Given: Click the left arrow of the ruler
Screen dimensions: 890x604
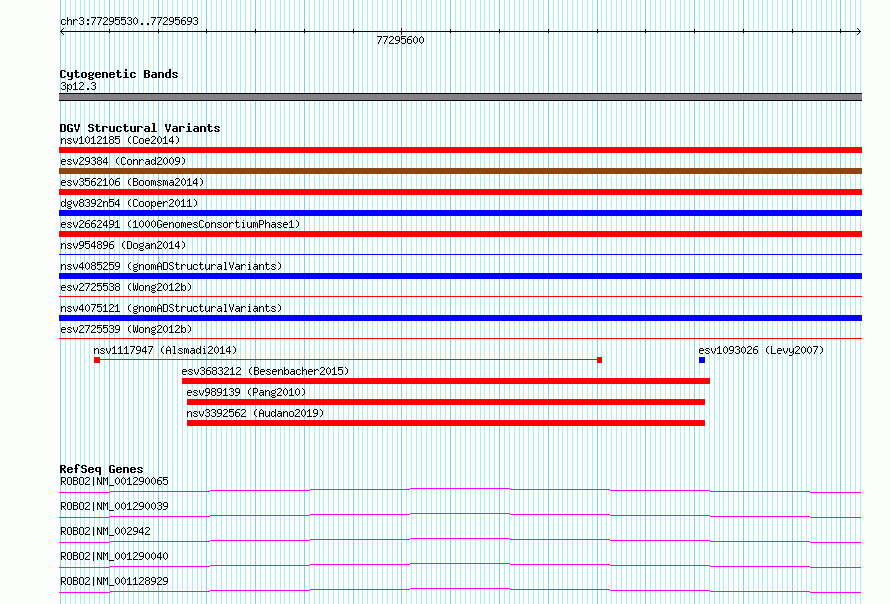Looking at the screenshot, I should (62, 32).
